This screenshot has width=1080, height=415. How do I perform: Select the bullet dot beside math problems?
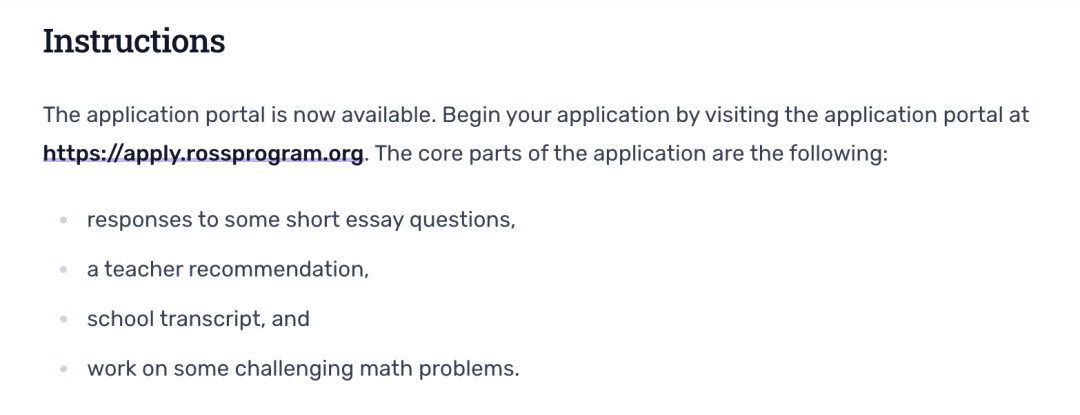coord(63,369)
